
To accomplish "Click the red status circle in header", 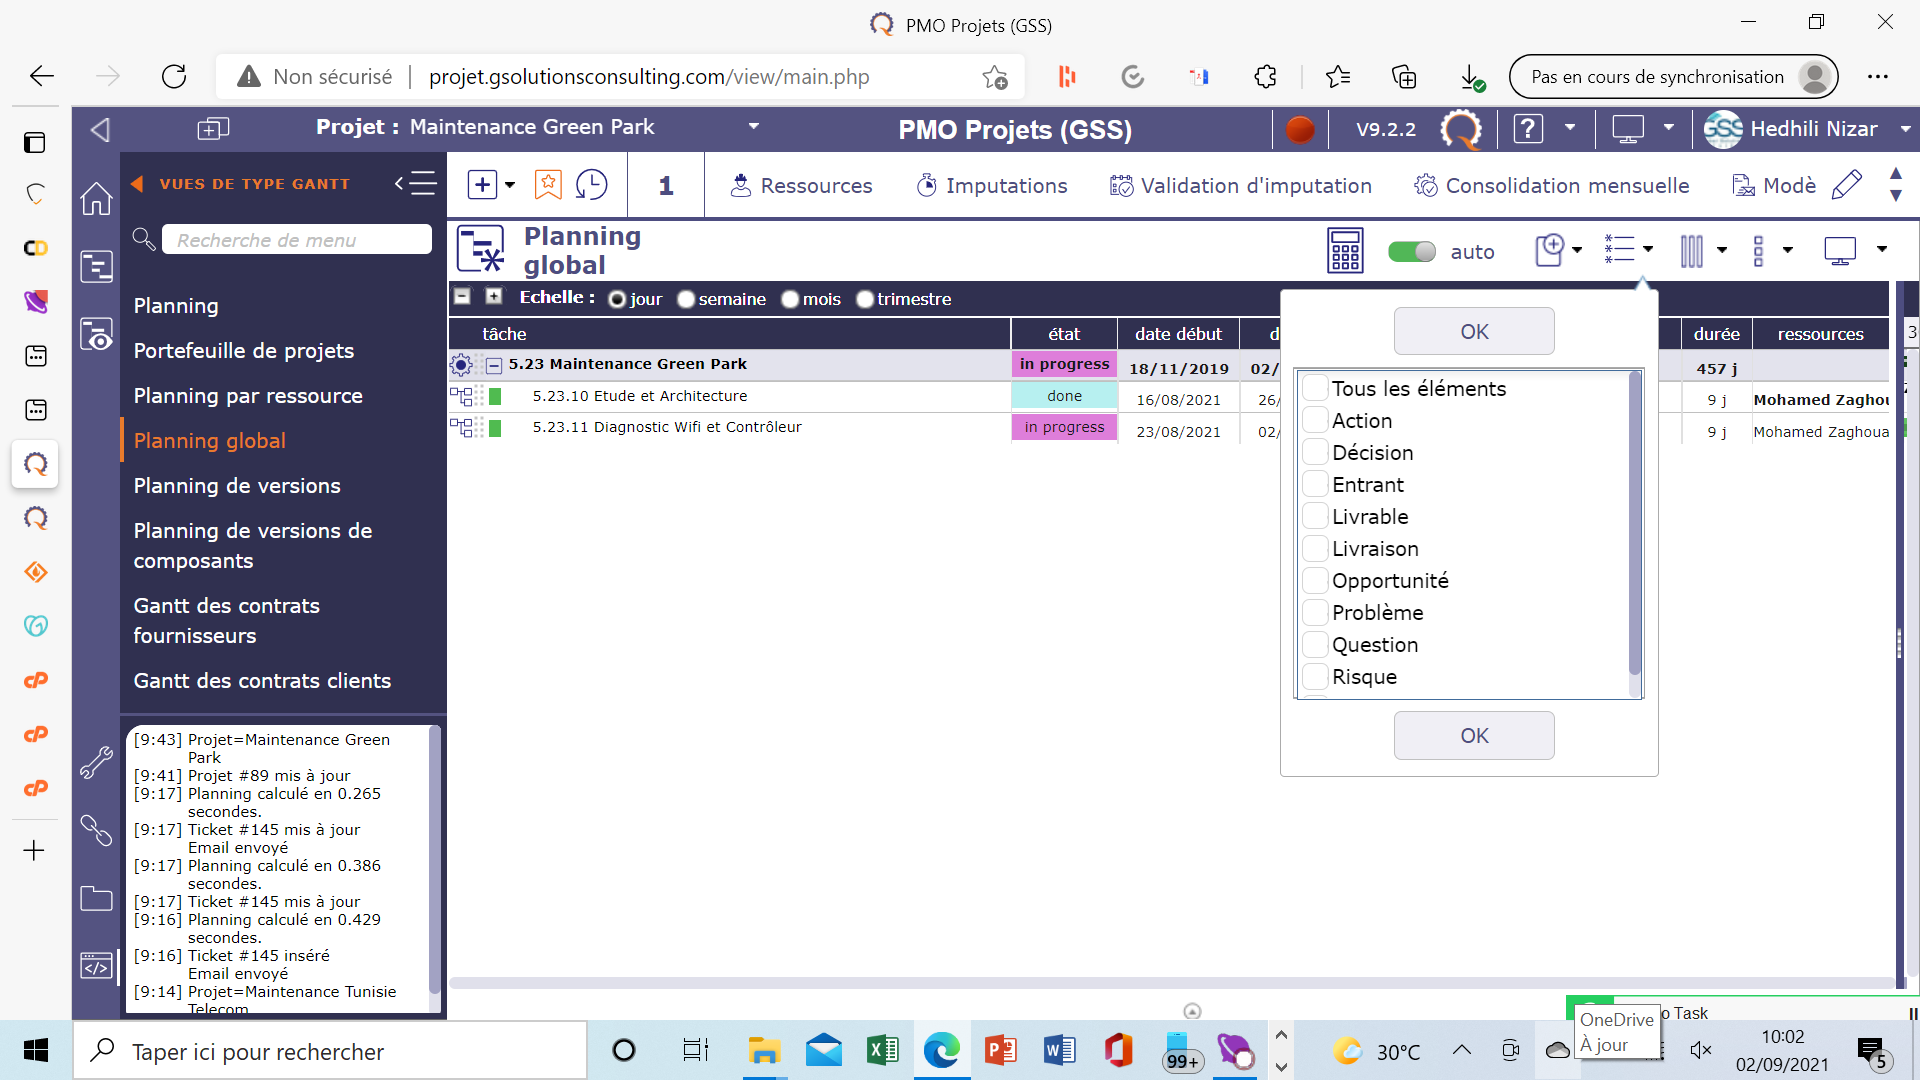I will (x=1300, y=129).
